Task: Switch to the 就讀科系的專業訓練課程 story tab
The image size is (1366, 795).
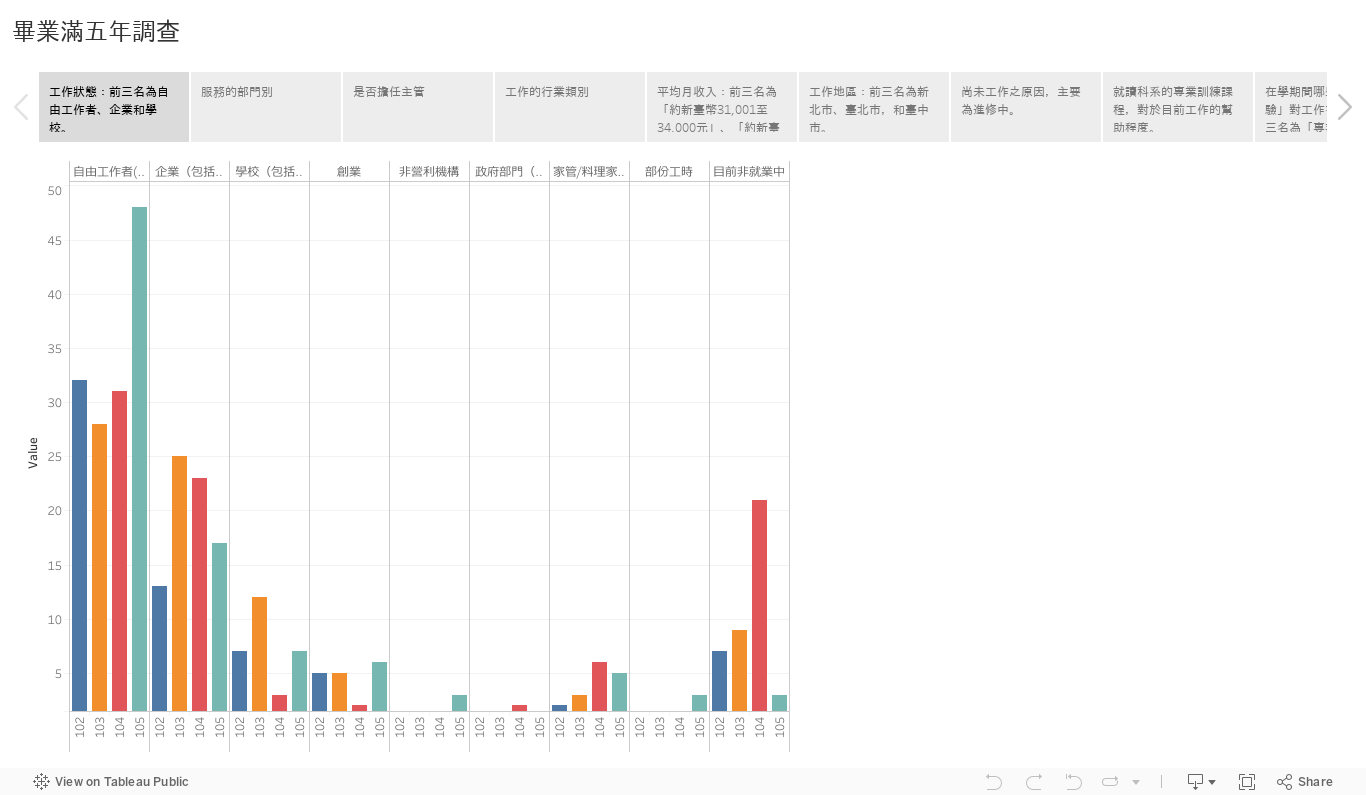Action: point(1178,107)
